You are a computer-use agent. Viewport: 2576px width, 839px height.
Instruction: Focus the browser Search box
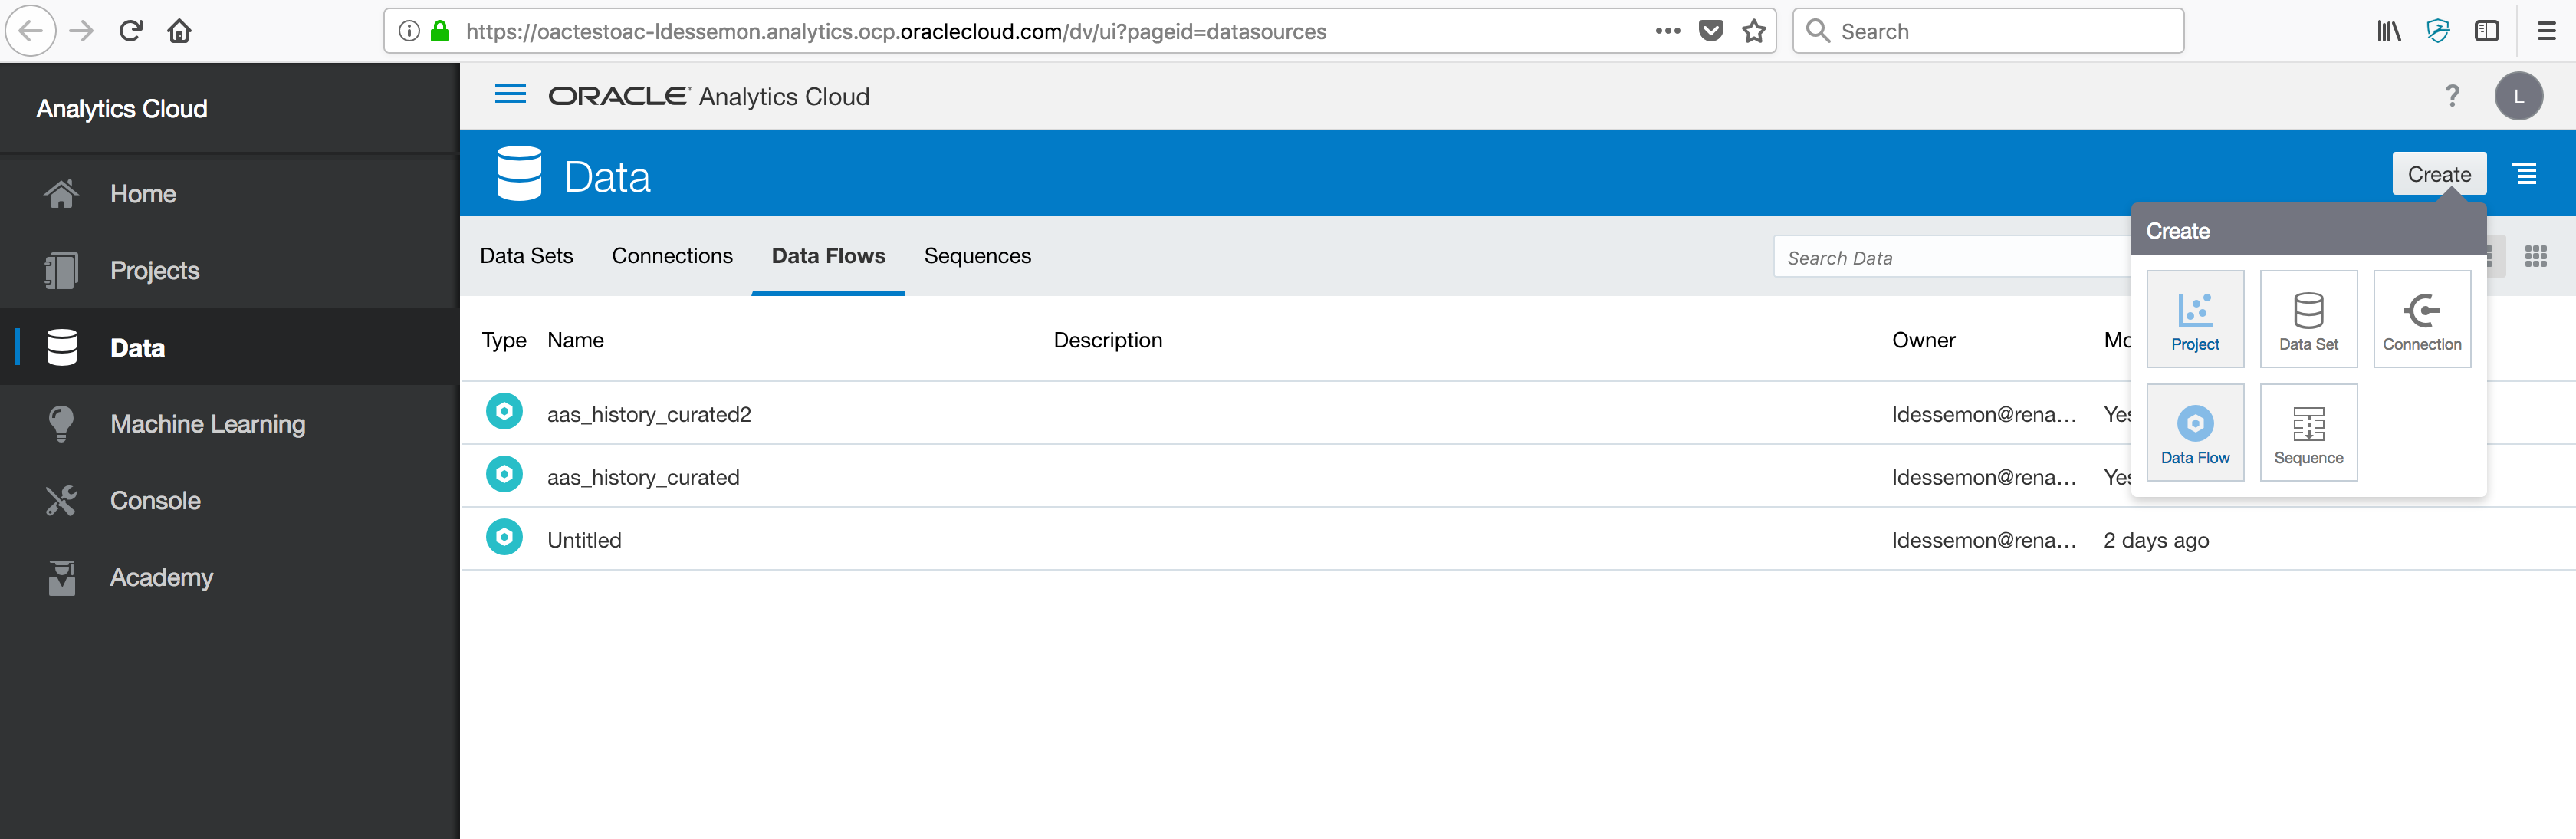point(1988,31)
